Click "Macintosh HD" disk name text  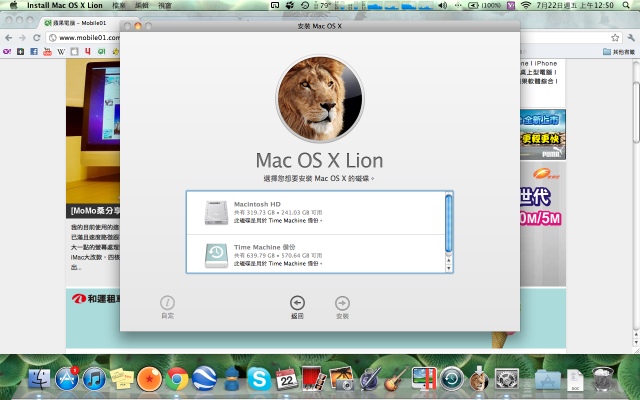(257, 204)
